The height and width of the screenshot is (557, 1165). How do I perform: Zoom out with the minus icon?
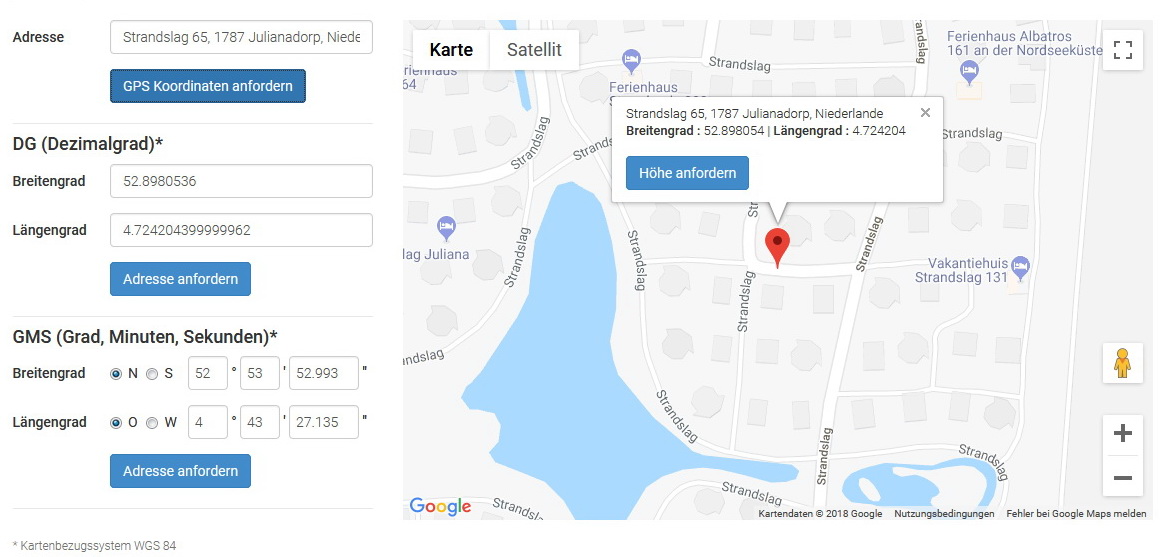[1123, 478]
